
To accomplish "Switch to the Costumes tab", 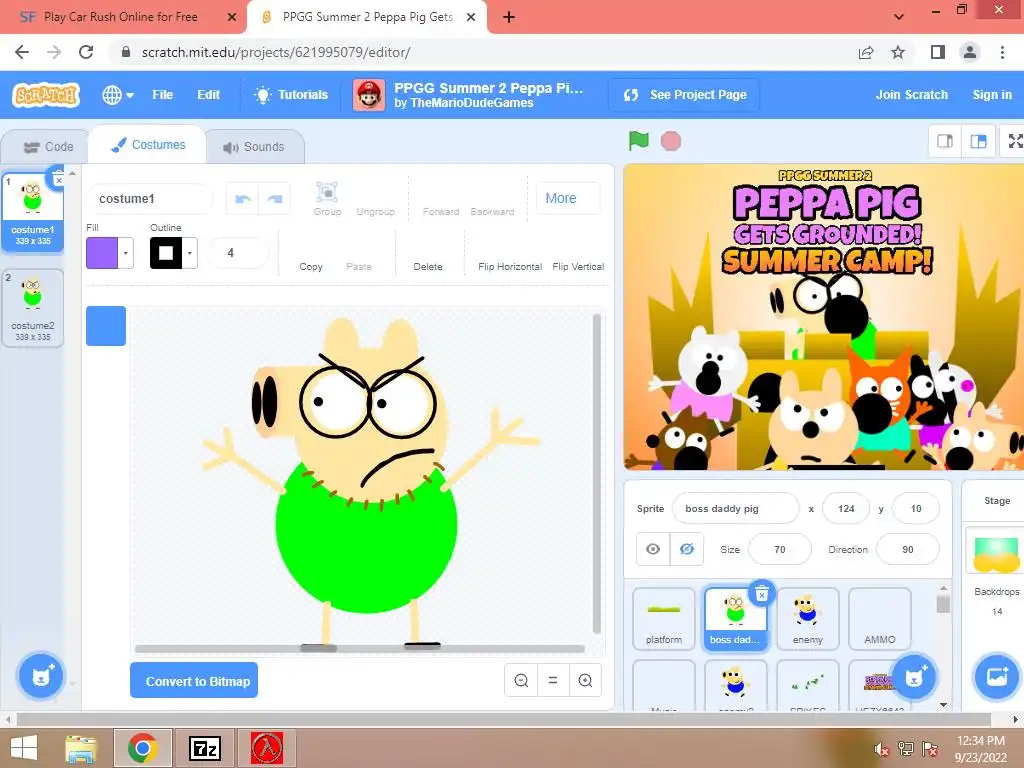I will (x=148, y=145).
